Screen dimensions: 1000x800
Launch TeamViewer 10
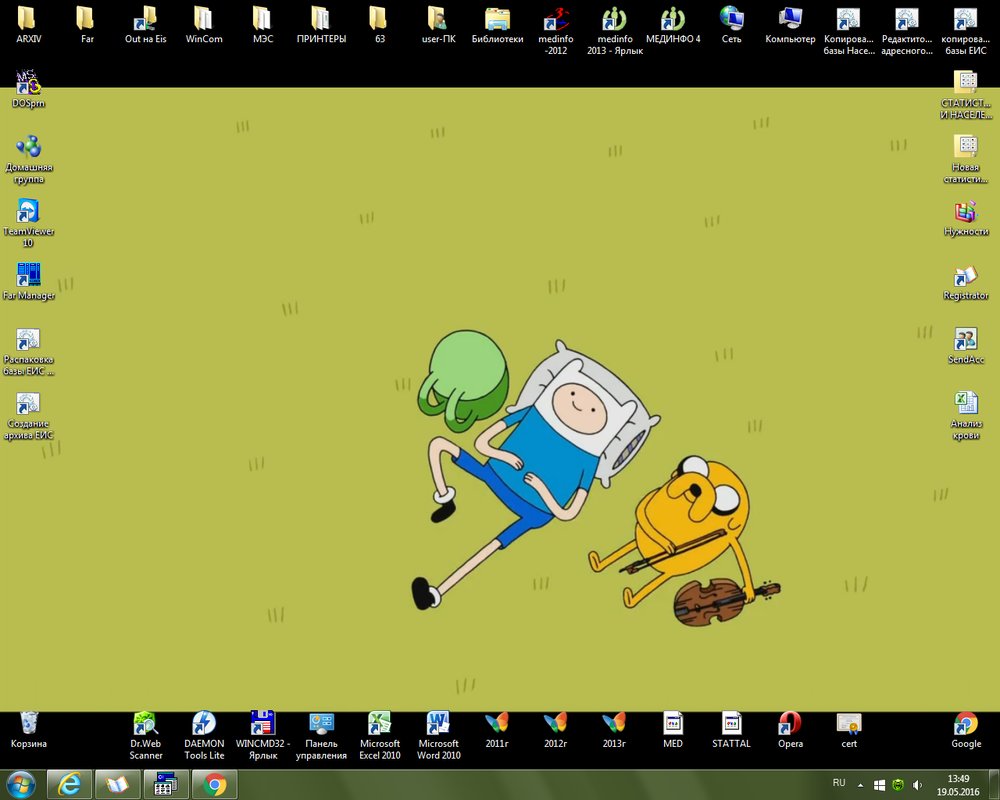[x=28, y=223]
